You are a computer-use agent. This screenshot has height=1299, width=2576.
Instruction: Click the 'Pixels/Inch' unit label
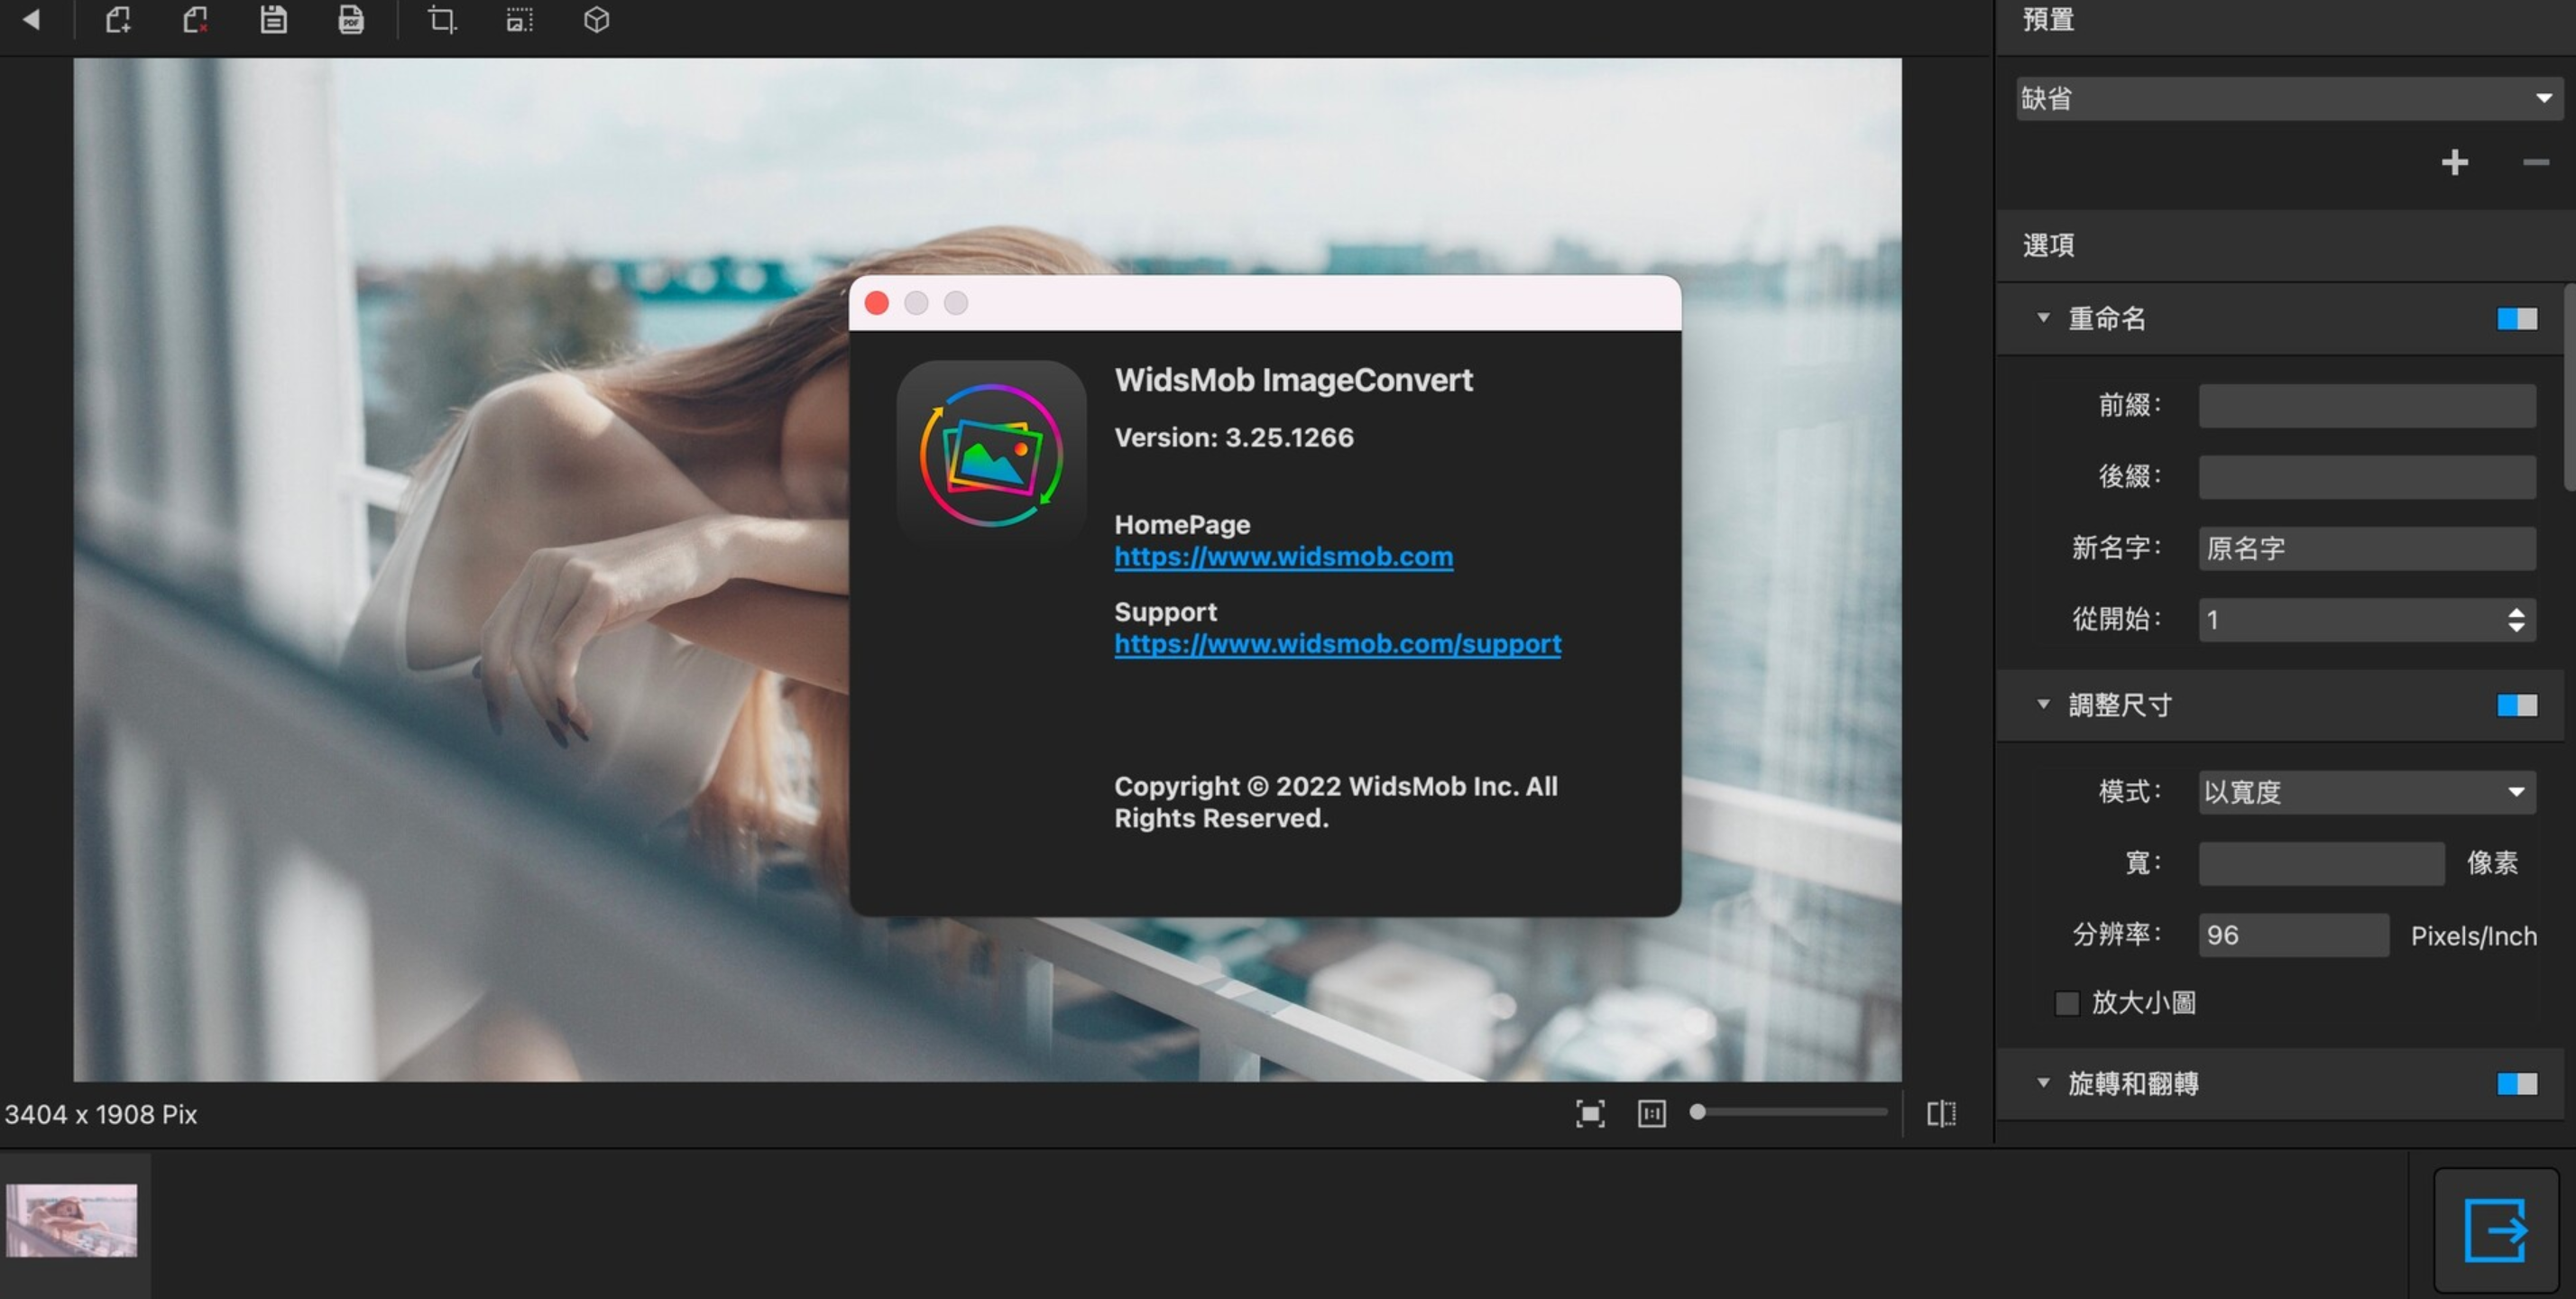(2474, 936)
